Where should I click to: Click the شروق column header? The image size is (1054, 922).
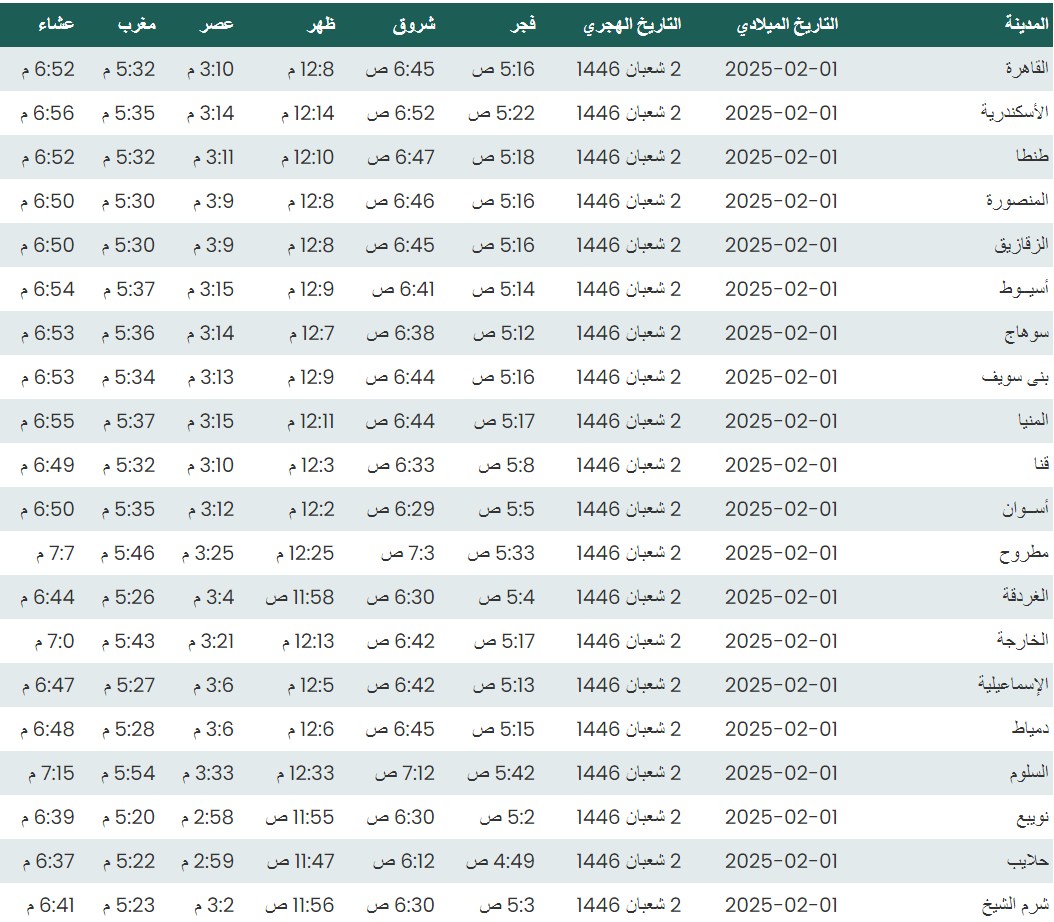[414, 24]
